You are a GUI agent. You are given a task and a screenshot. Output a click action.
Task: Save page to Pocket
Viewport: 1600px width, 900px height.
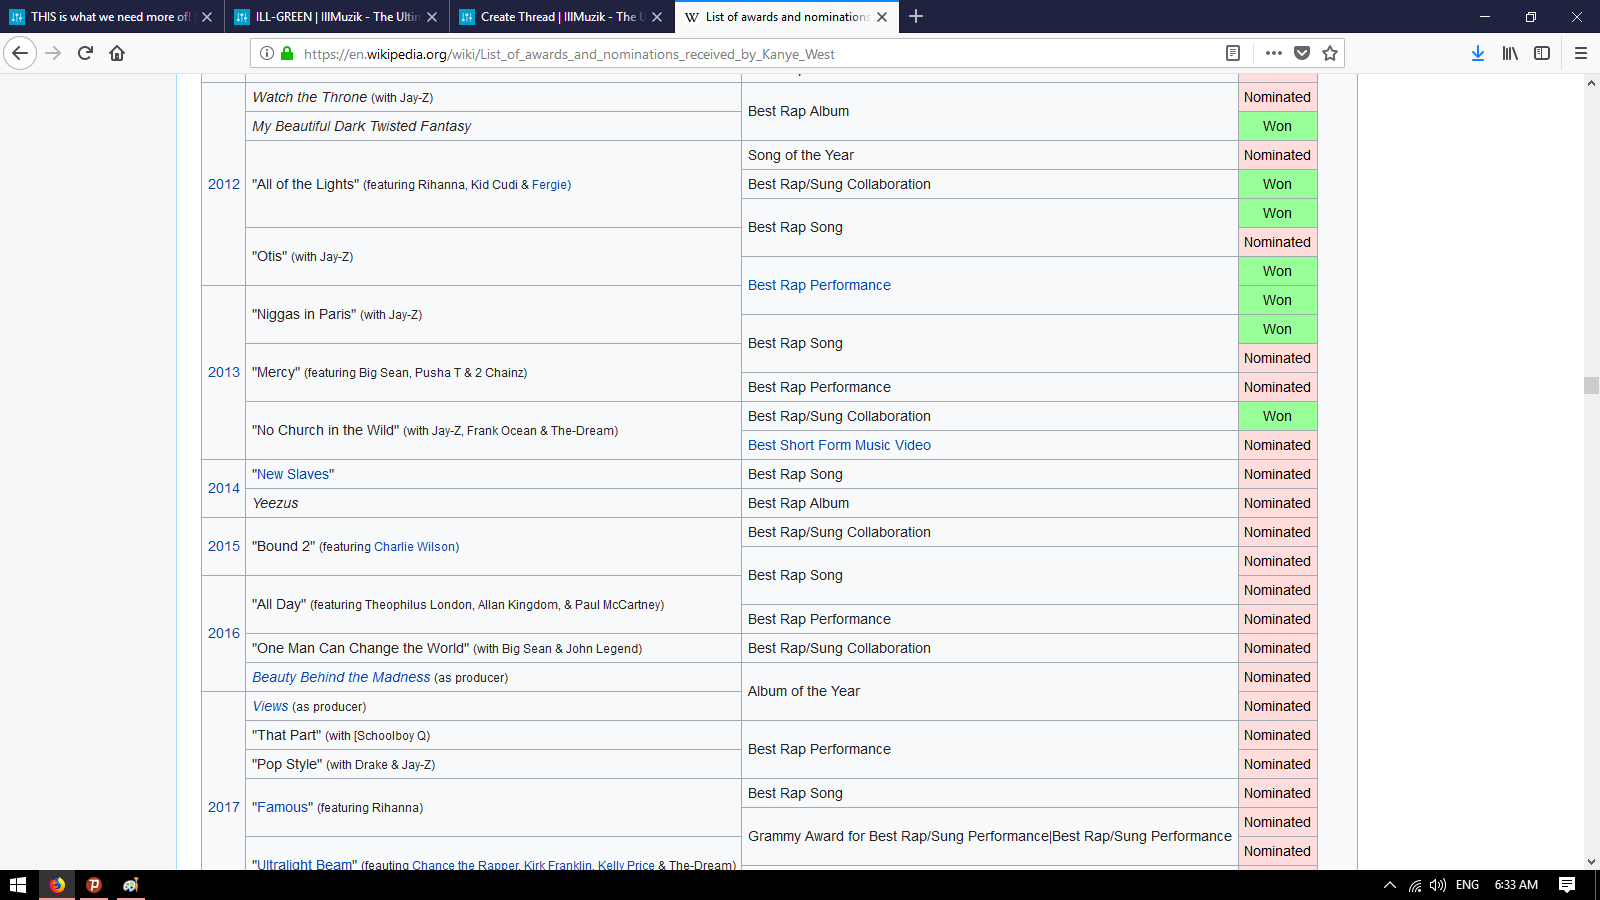pyautogui.click(x=1302, y=53)
